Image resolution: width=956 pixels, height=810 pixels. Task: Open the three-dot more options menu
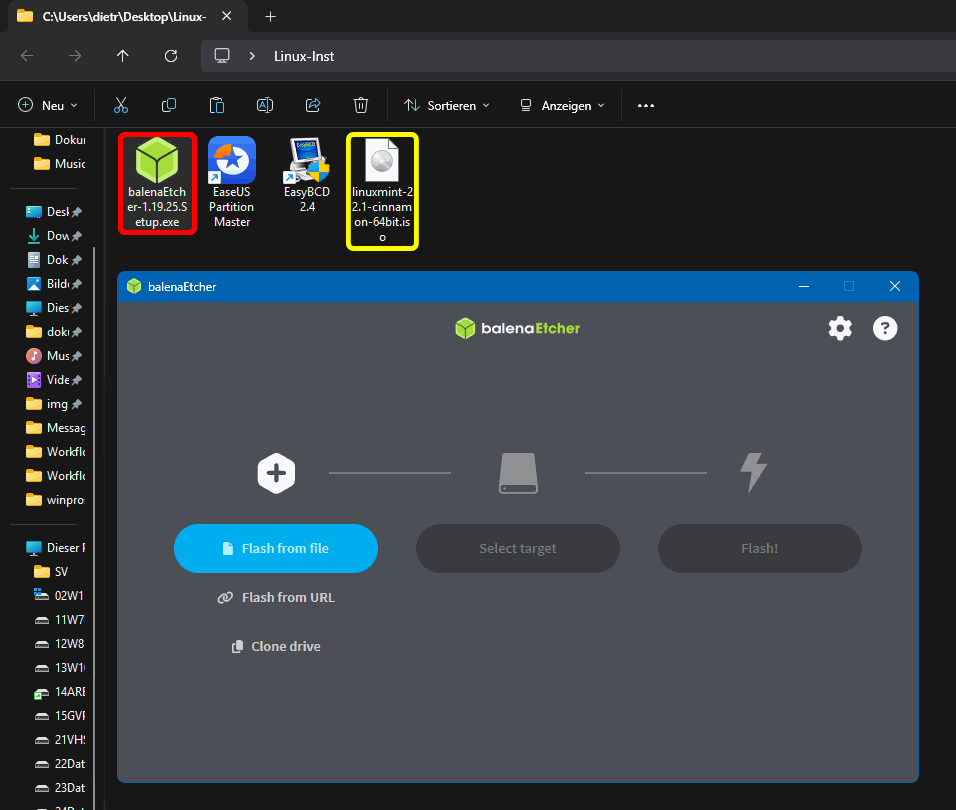(646, 105)
